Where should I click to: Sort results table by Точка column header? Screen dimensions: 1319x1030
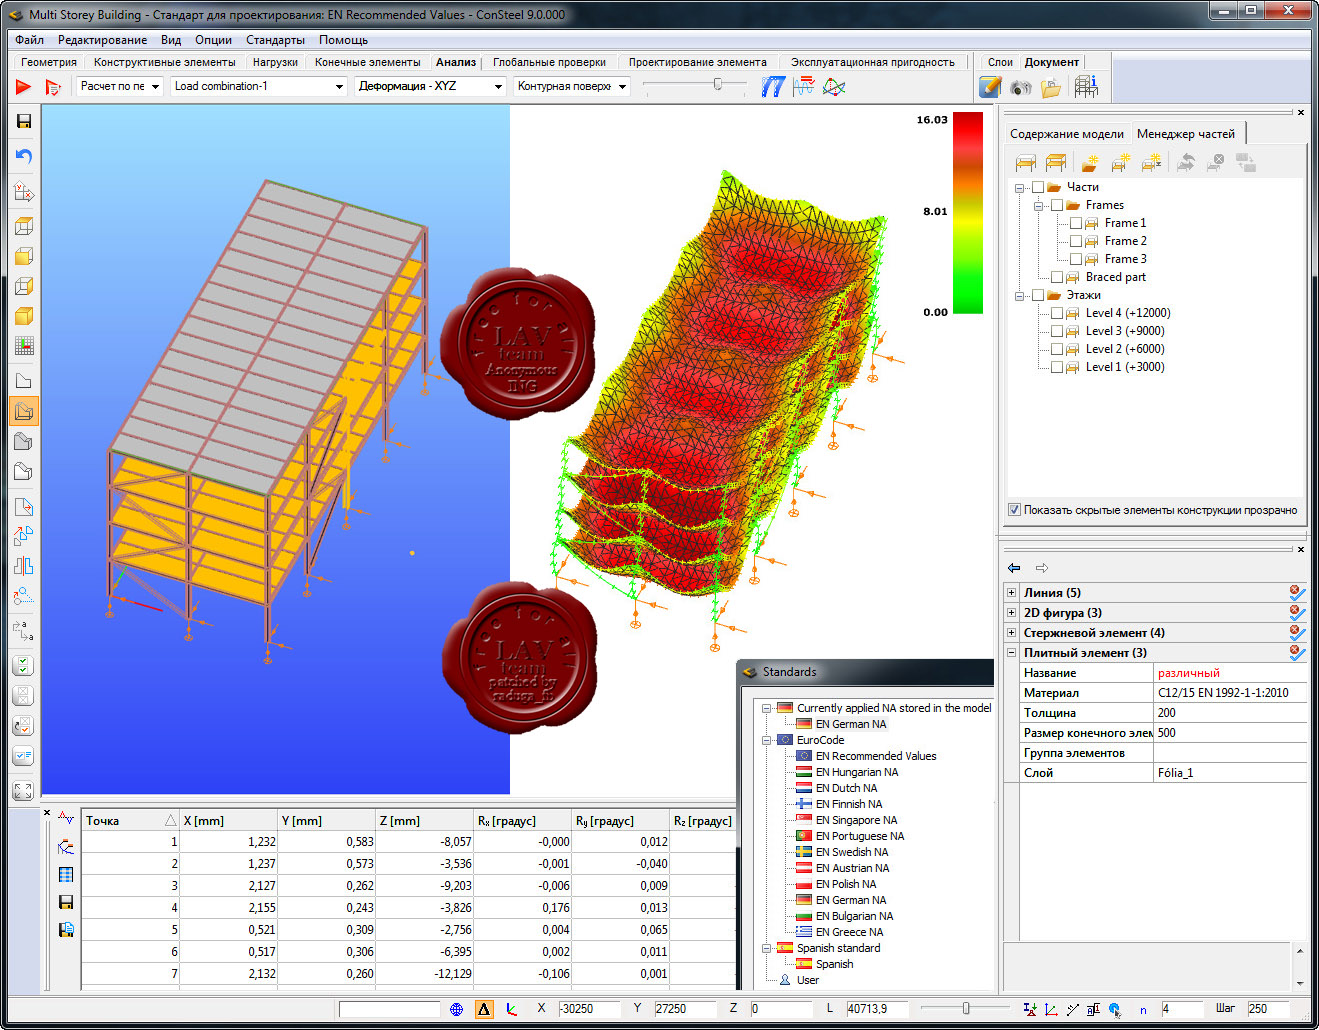coord(130,820)
